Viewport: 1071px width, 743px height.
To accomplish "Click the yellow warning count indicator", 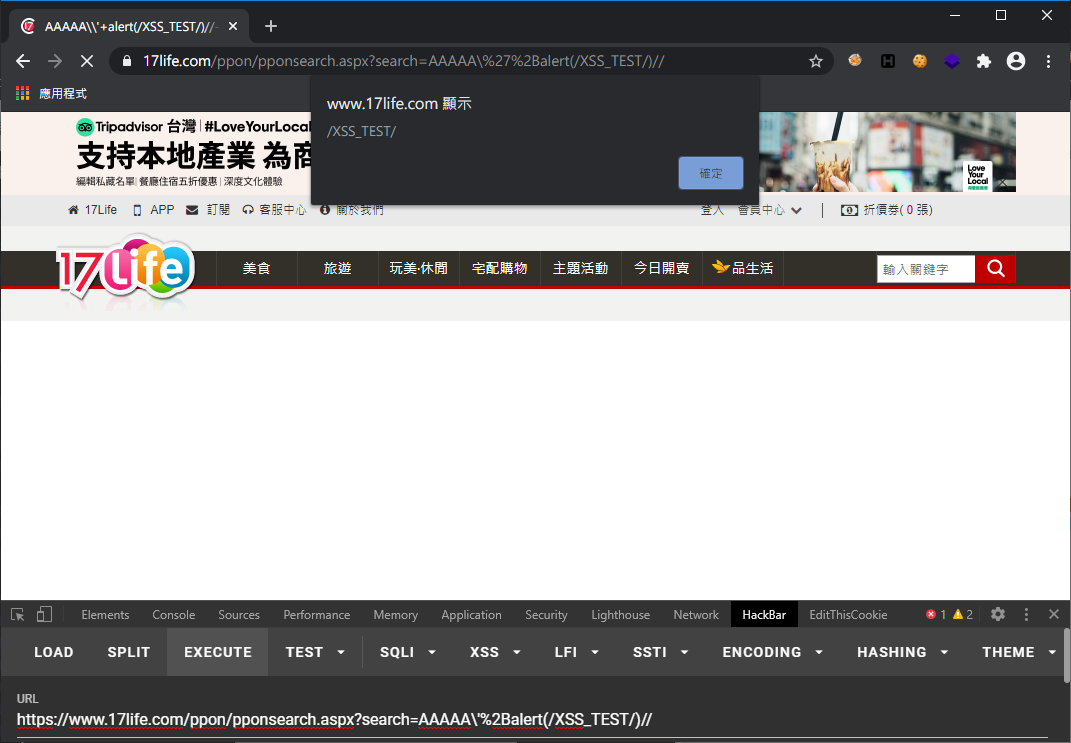I will click(963, 615).
